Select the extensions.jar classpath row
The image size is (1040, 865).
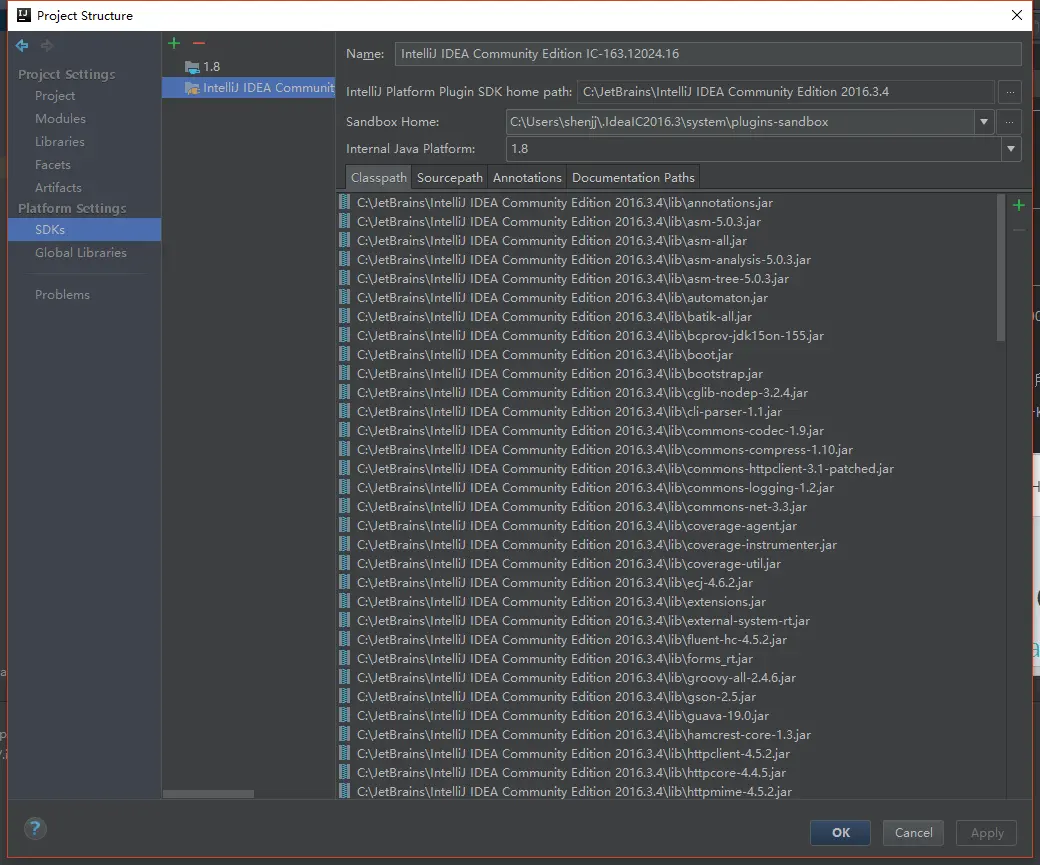tap(667, 602)
